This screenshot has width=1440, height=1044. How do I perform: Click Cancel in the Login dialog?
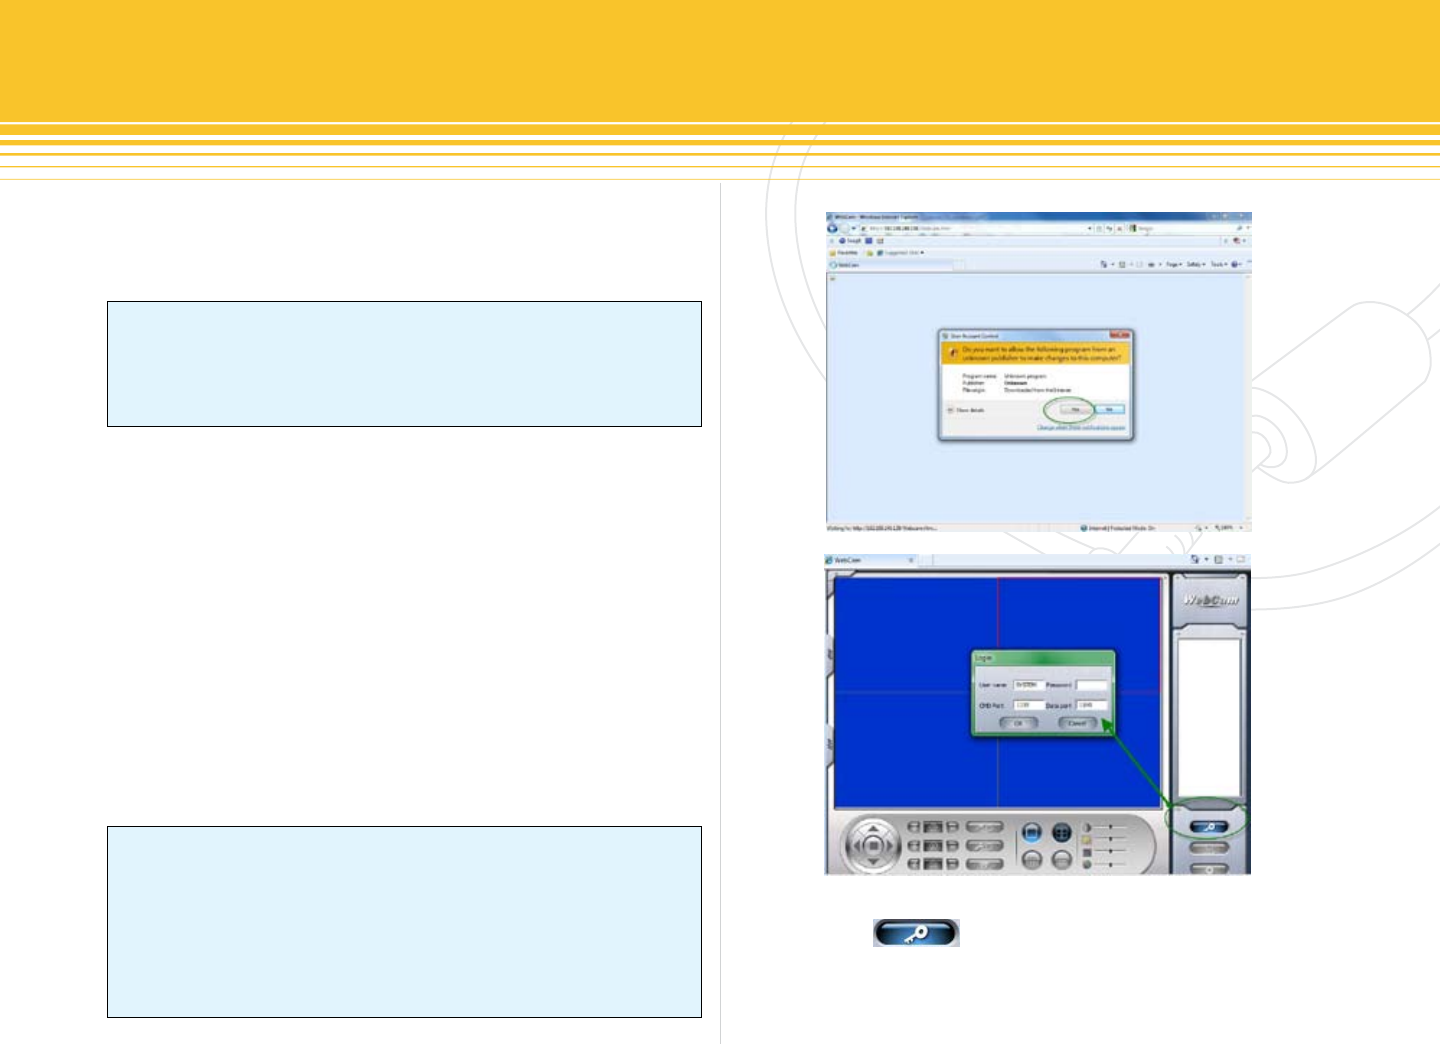(x=1077, y=723)
